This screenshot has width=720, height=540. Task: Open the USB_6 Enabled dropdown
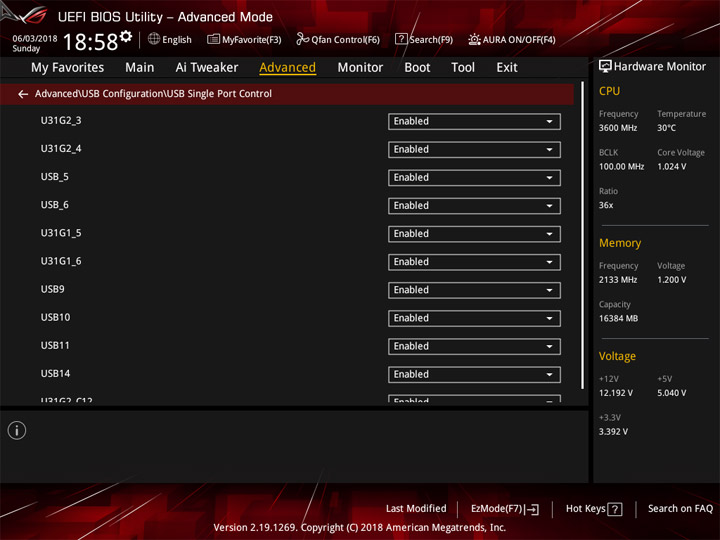(474, 206)
